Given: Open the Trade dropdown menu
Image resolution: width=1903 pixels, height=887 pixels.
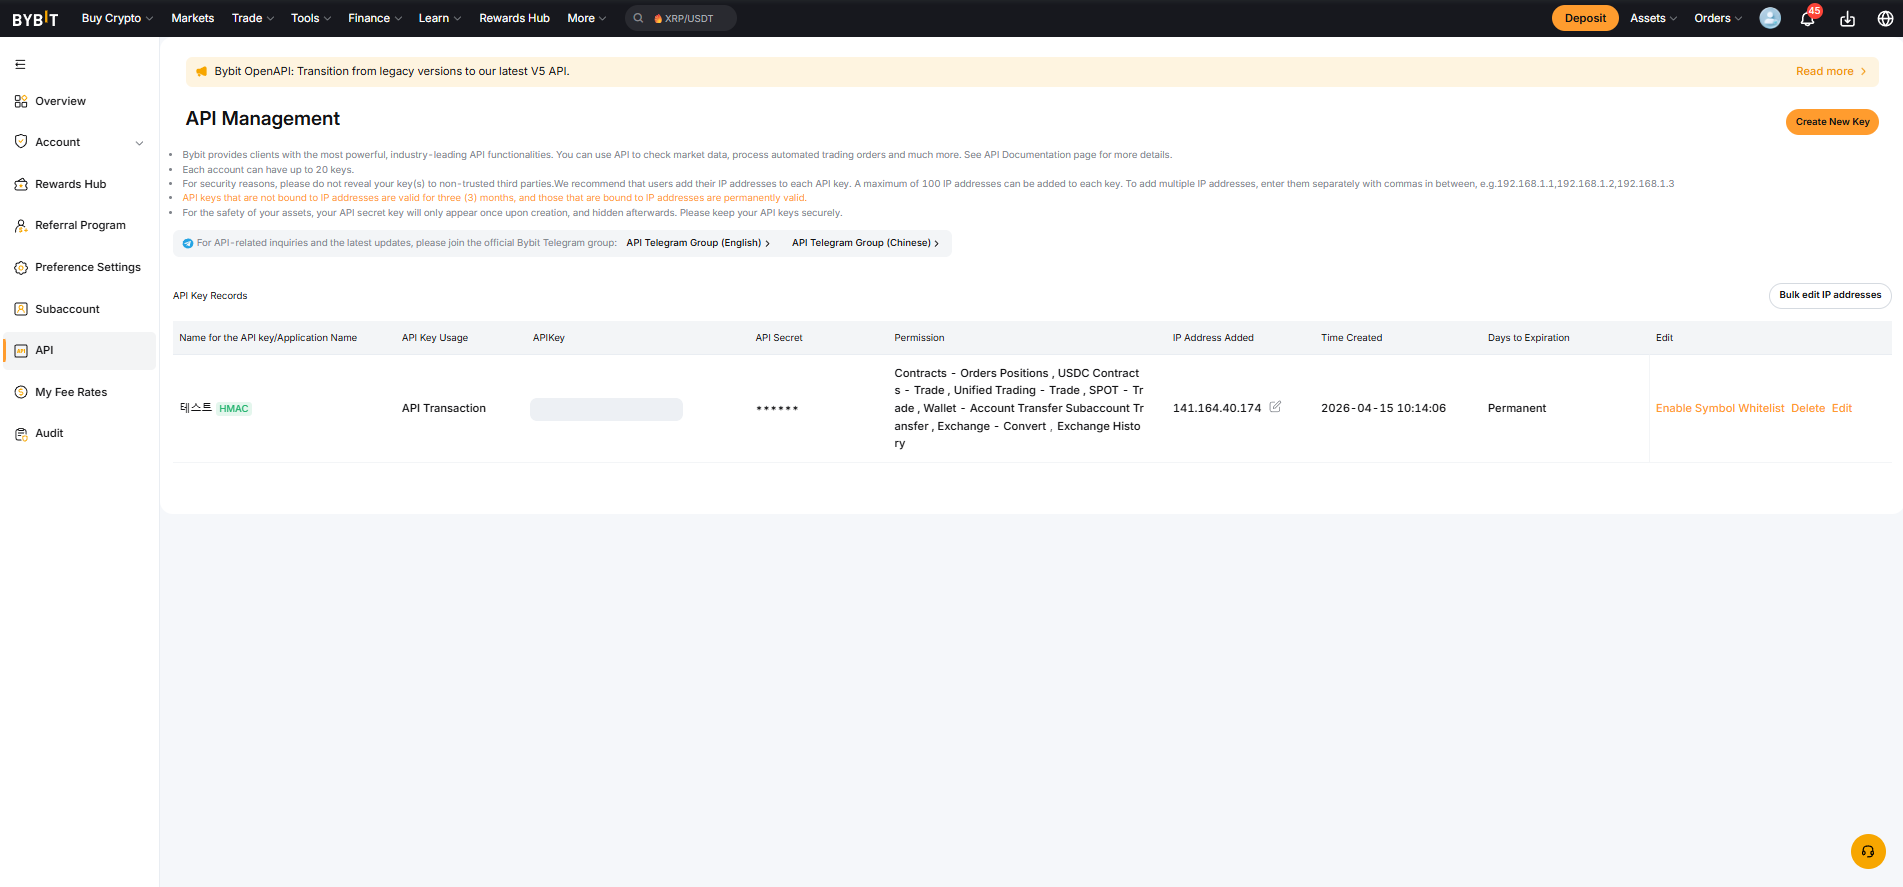Looking at the screenshot, I should tap(253, 18).
